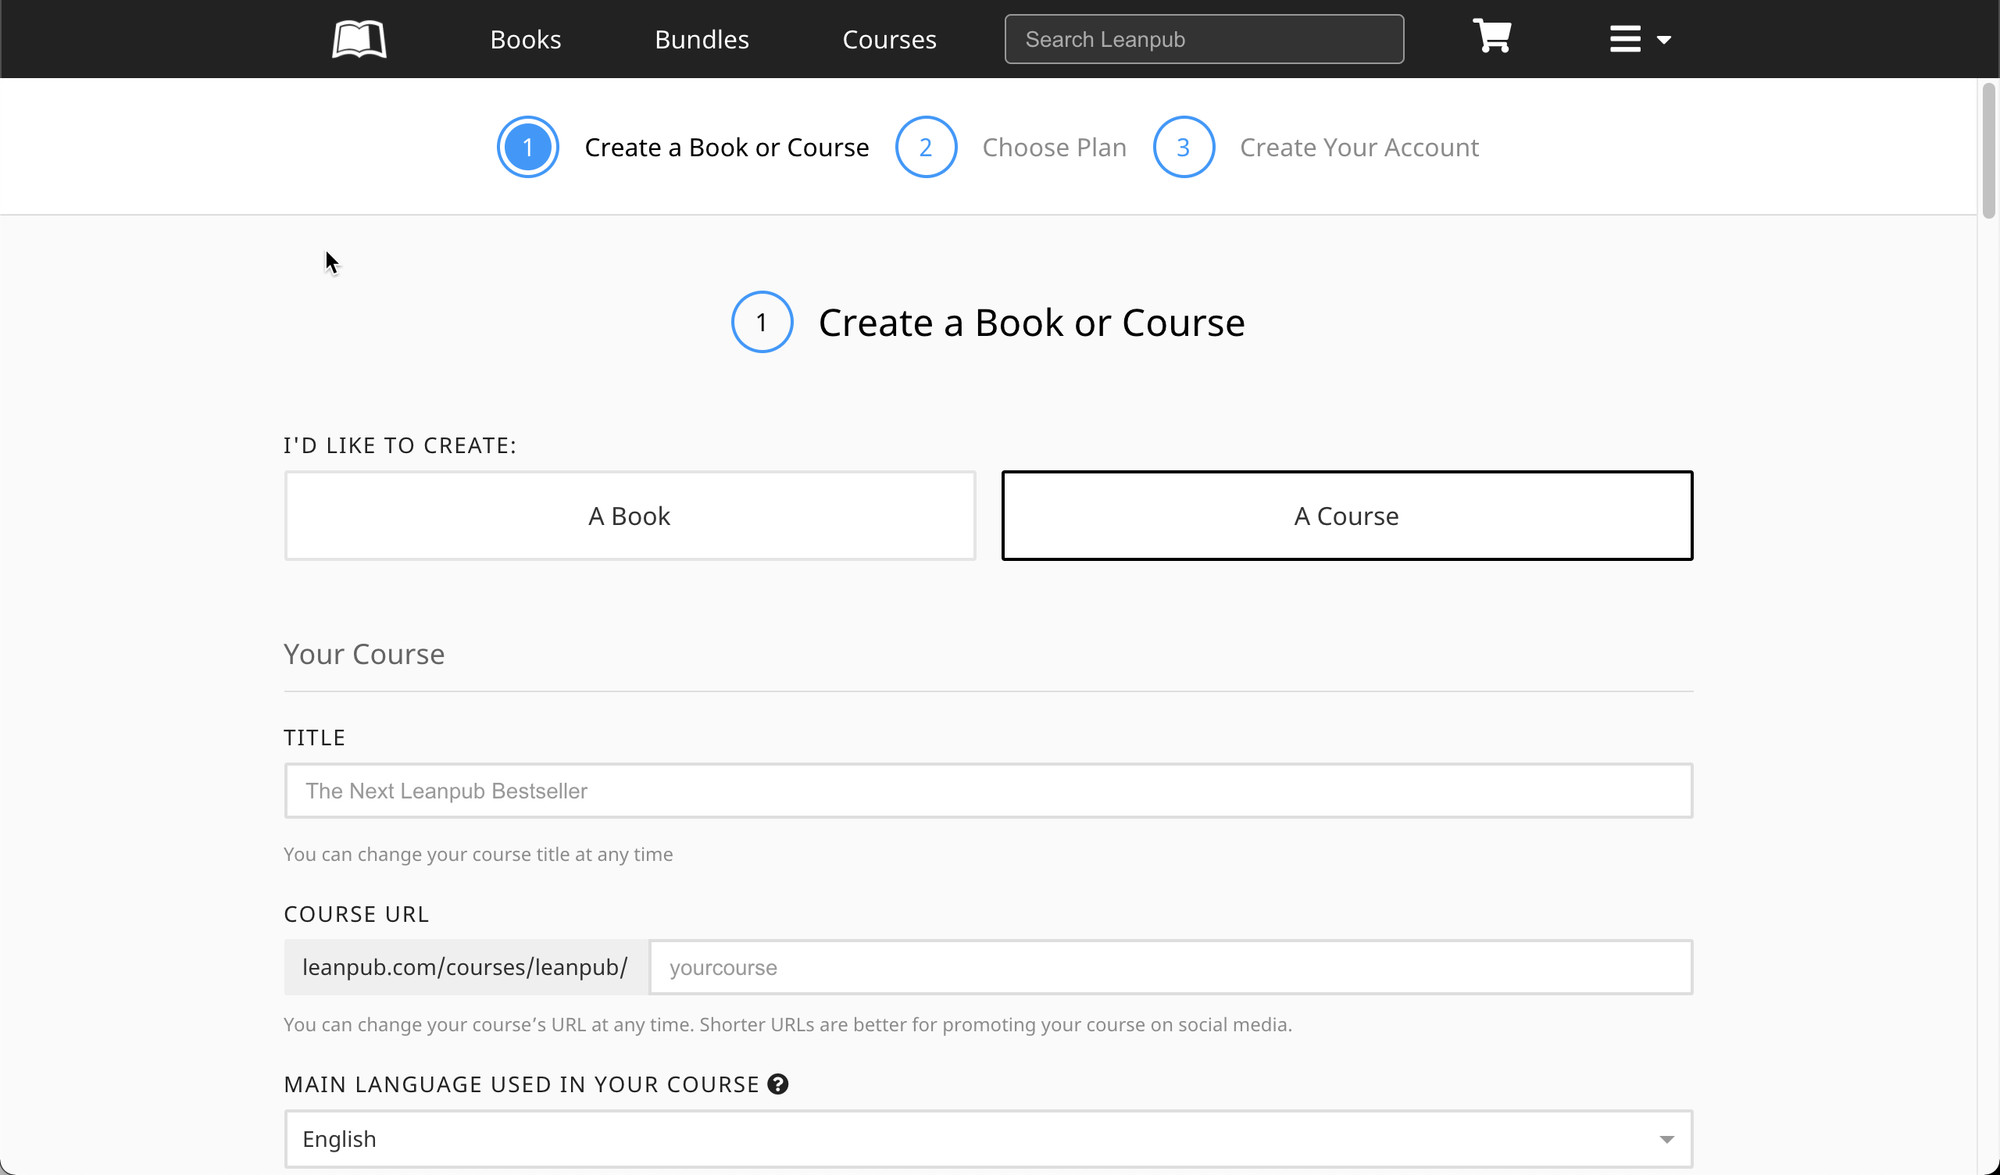Click the 'Create Your Account' step label
The width and height of the screenshot is (2000, 1175).
pos(1359,147)
